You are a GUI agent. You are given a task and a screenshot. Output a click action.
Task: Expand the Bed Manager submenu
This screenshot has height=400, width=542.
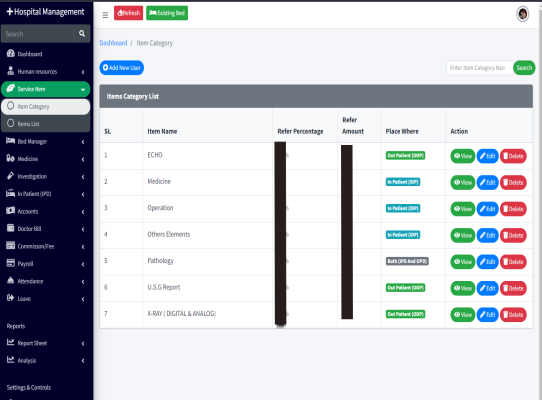click(45, 141)
